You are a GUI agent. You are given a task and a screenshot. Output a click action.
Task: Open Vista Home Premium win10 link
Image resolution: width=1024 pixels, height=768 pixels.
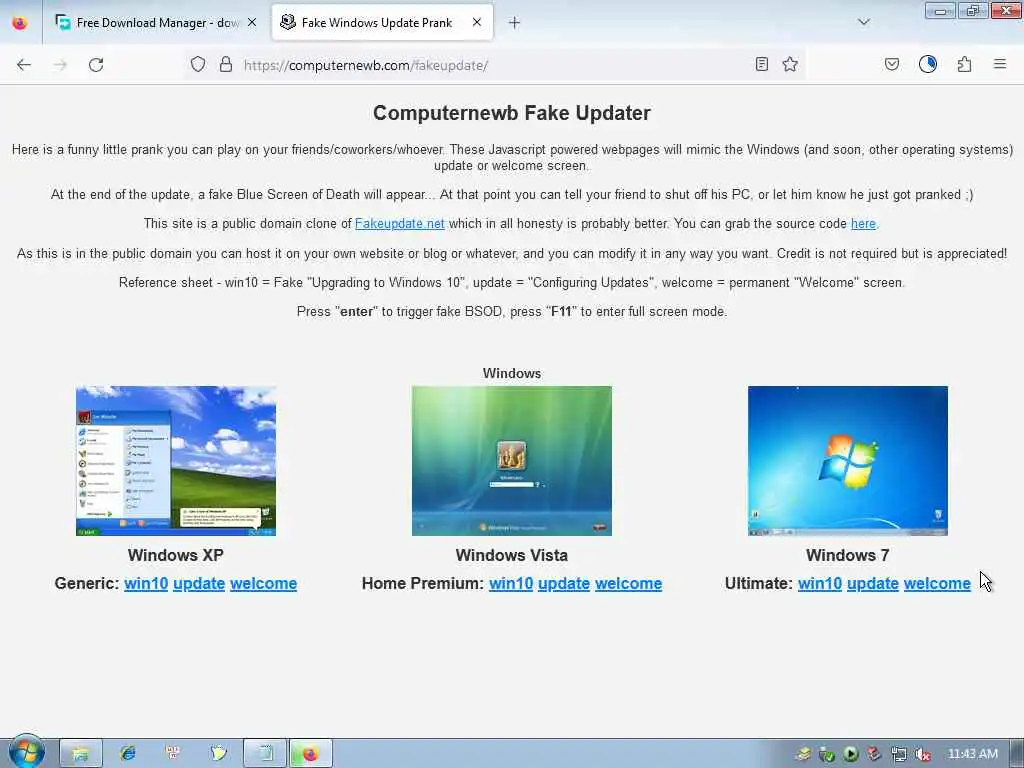coord(511,583)
